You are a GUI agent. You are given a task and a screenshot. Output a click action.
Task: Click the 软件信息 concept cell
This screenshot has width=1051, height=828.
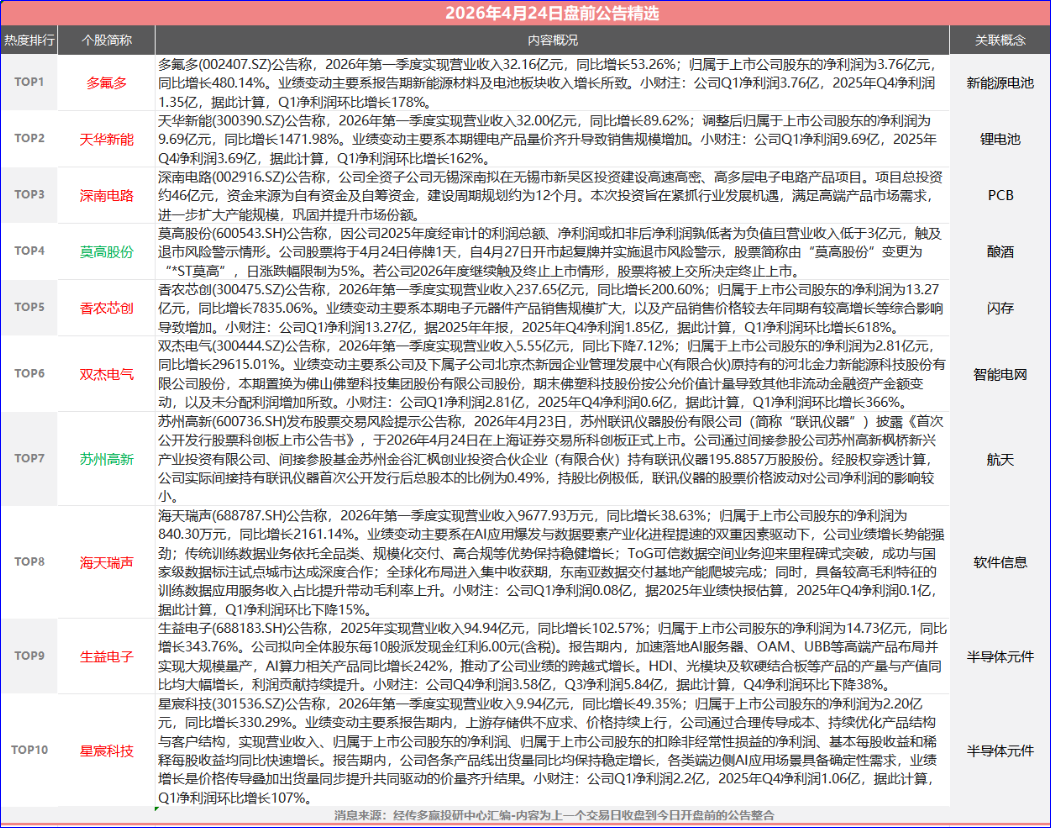coord(1000,563)
